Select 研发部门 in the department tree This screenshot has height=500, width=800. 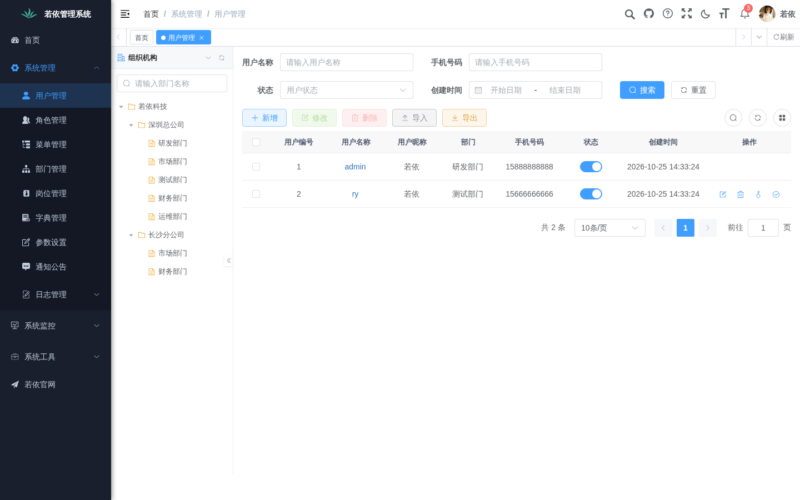pos(172,143)
